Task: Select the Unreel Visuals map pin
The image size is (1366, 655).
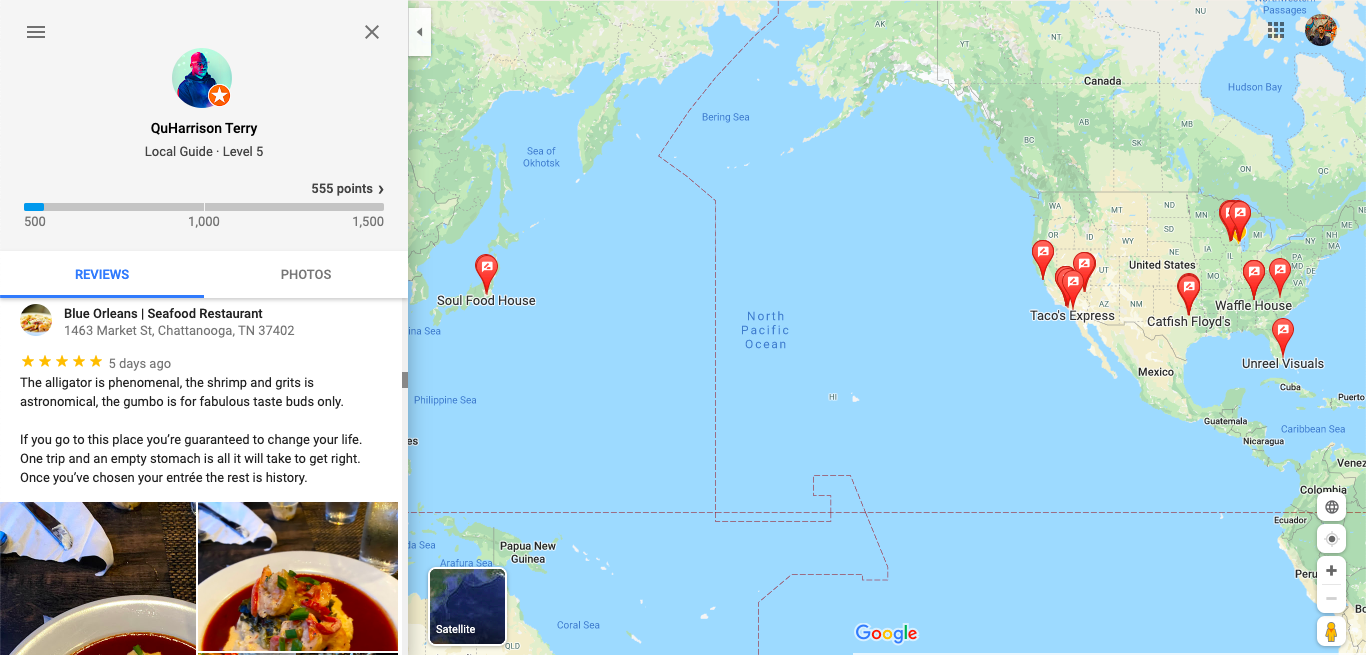Action: pyautogui.click(x=1283, y=336)
